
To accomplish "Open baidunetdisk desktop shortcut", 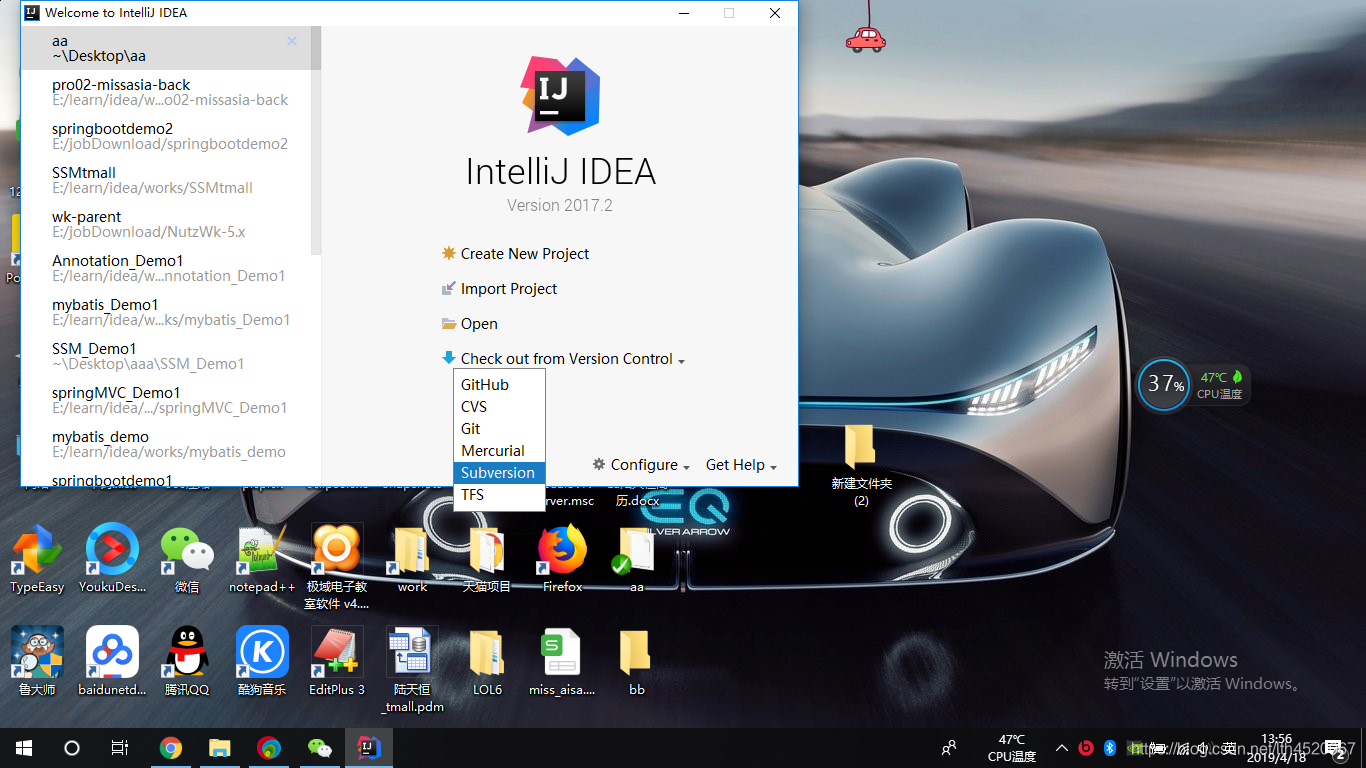I will (112, 661).
